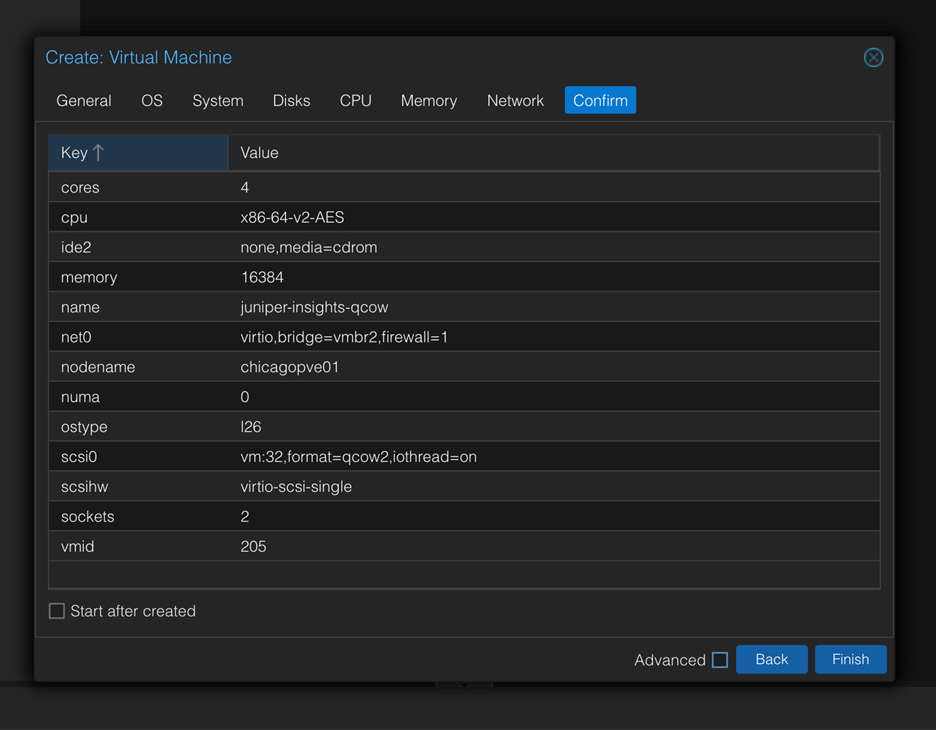The width and height of the screenshot is (936, 730).
Task: Select the Confirm tab
Action: pos(600,101)
